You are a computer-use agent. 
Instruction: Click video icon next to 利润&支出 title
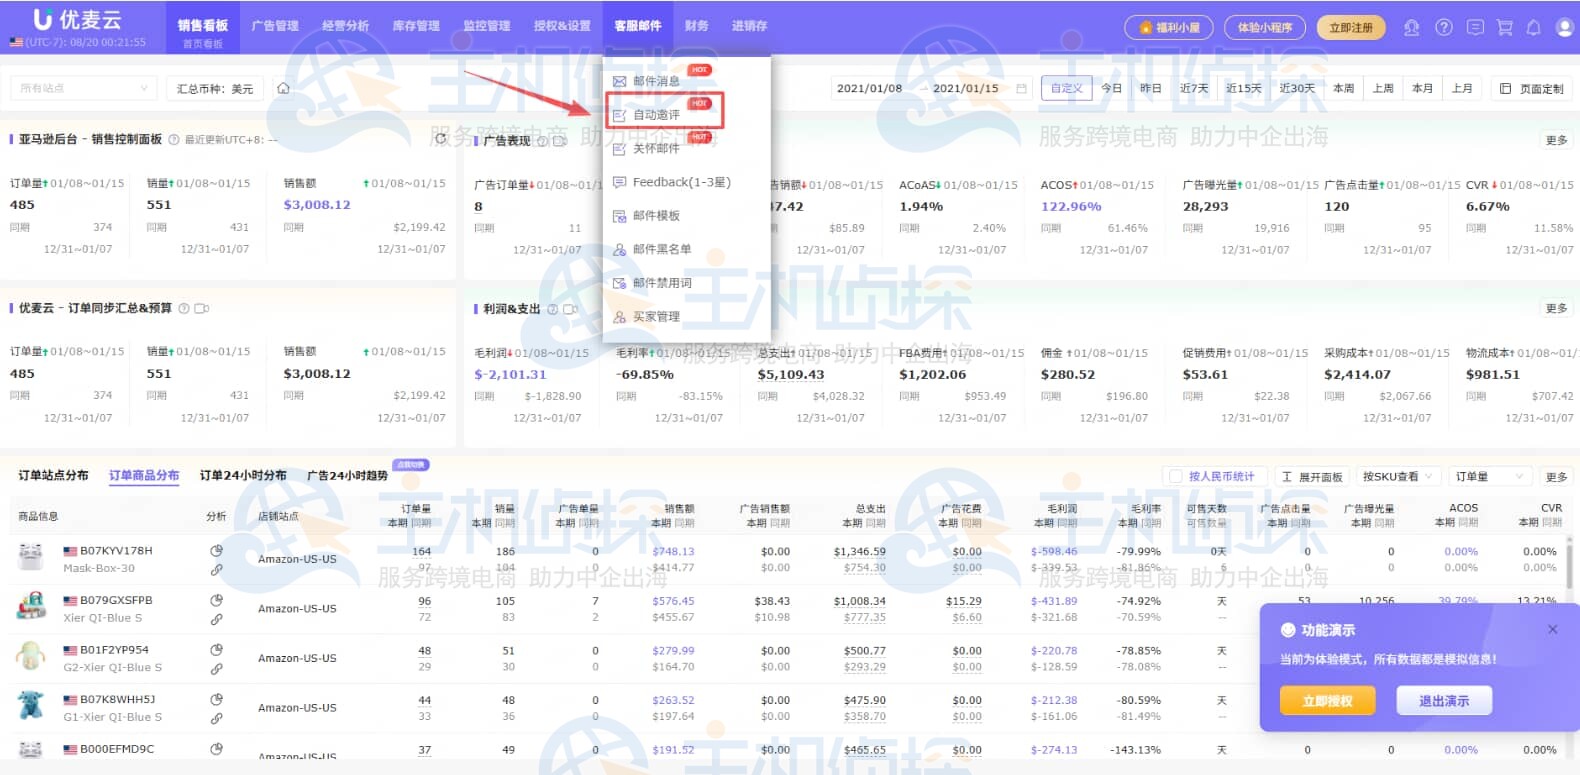[571, 310]
